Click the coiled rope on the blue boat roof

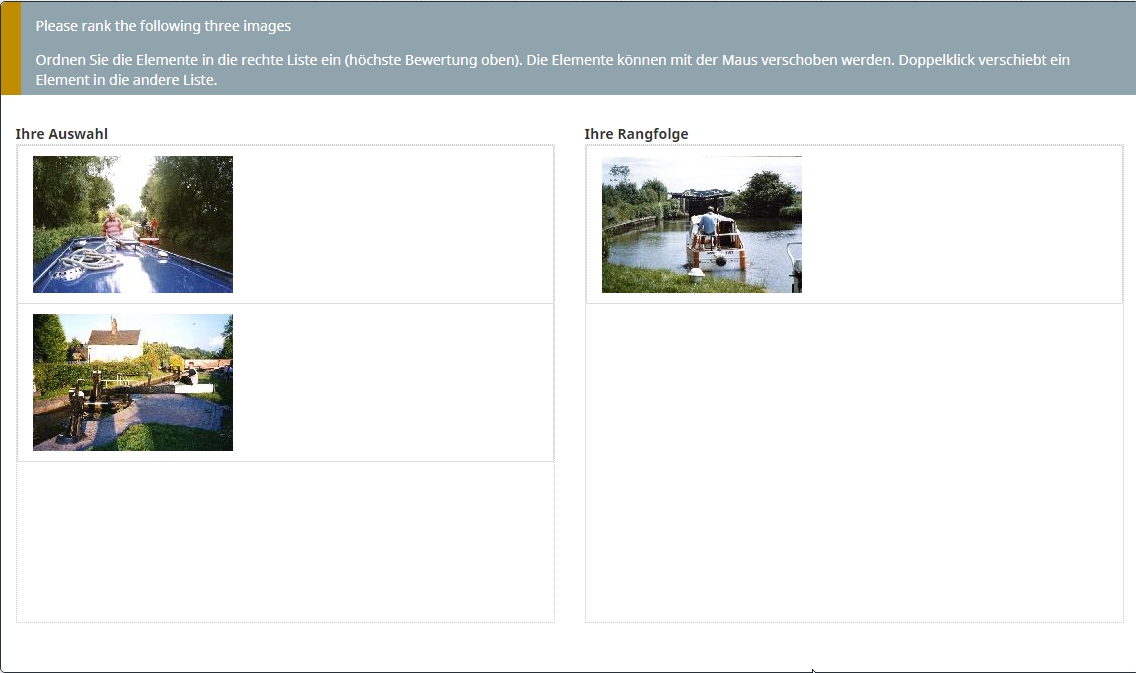[88, 261]
